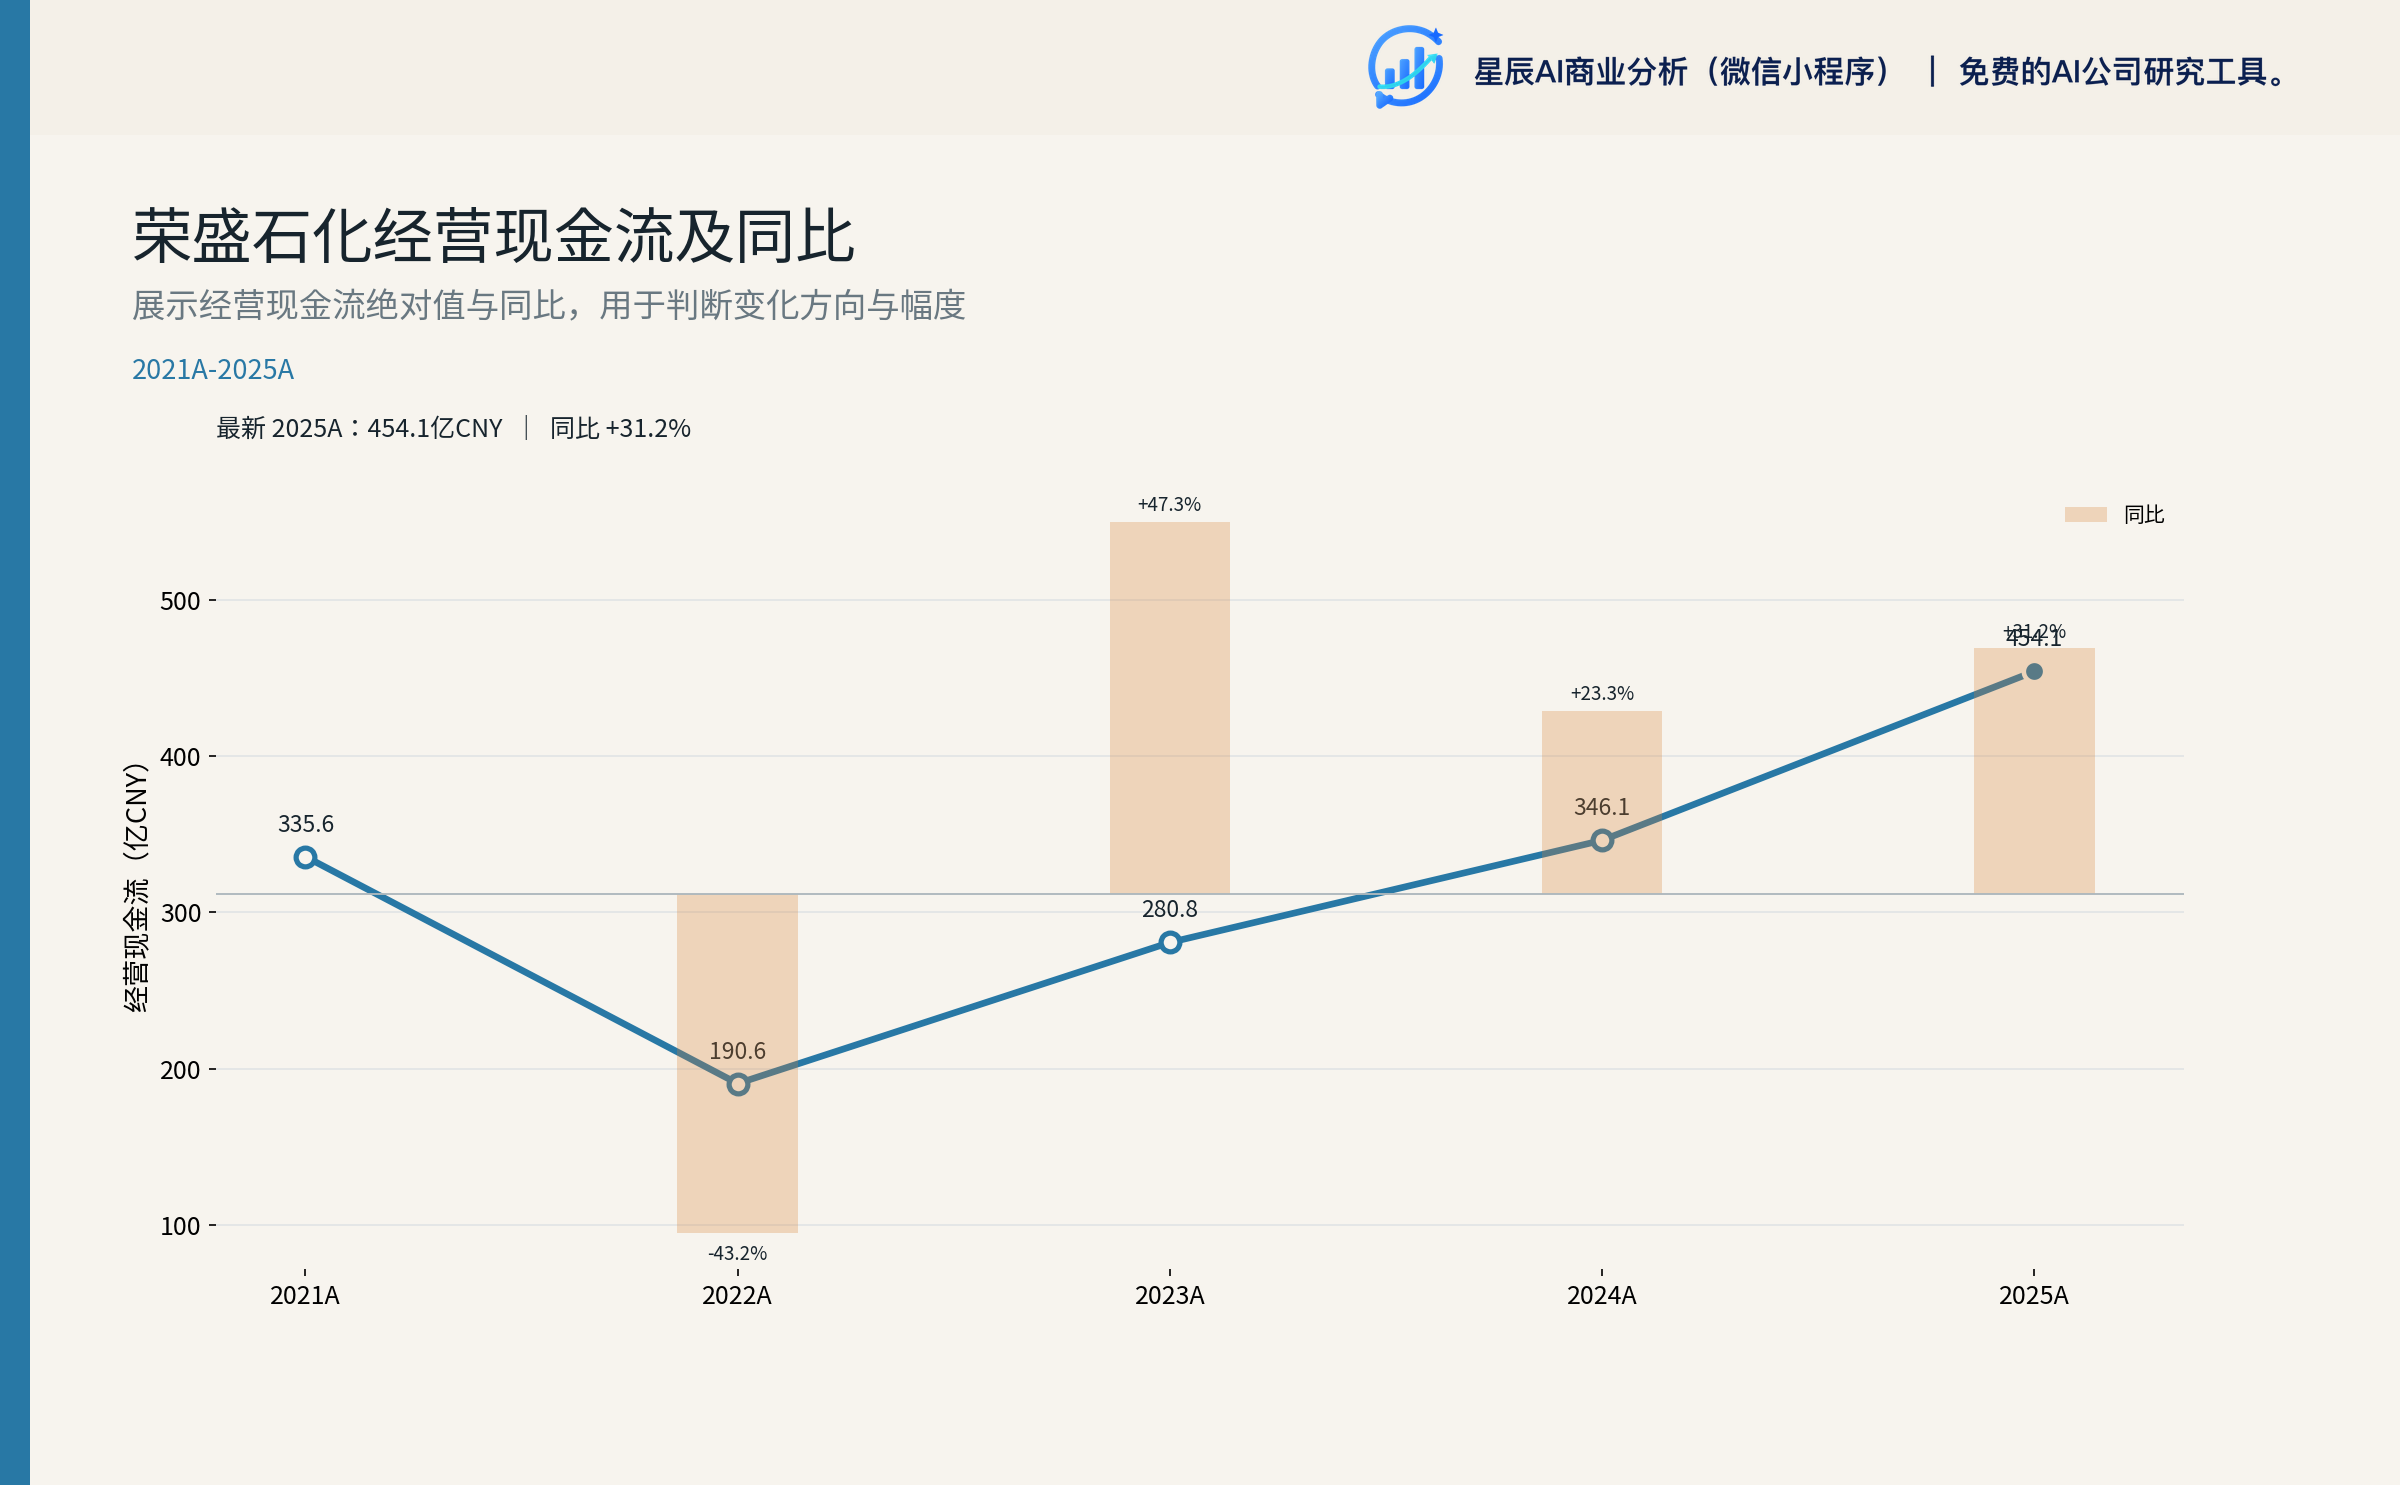Click the 2023A data point marker

click(x=1170, y=942)
